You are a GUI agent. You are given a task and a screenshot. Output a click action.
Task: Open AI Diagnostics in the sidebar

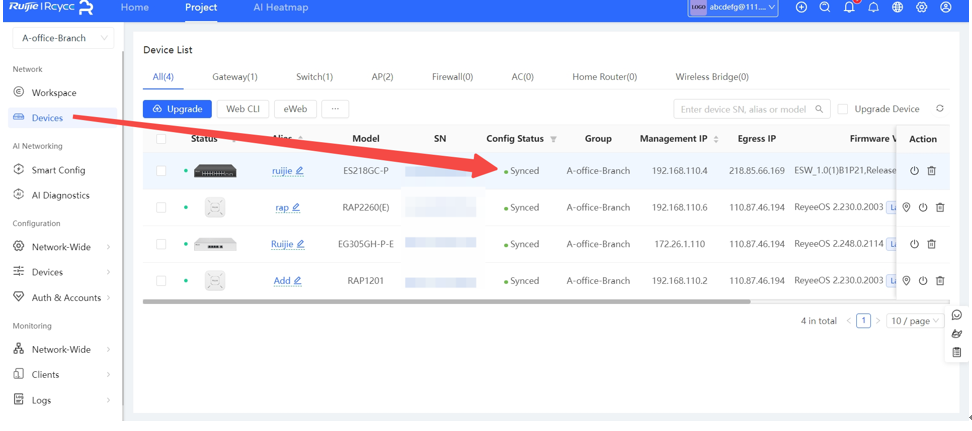point(61,195)
